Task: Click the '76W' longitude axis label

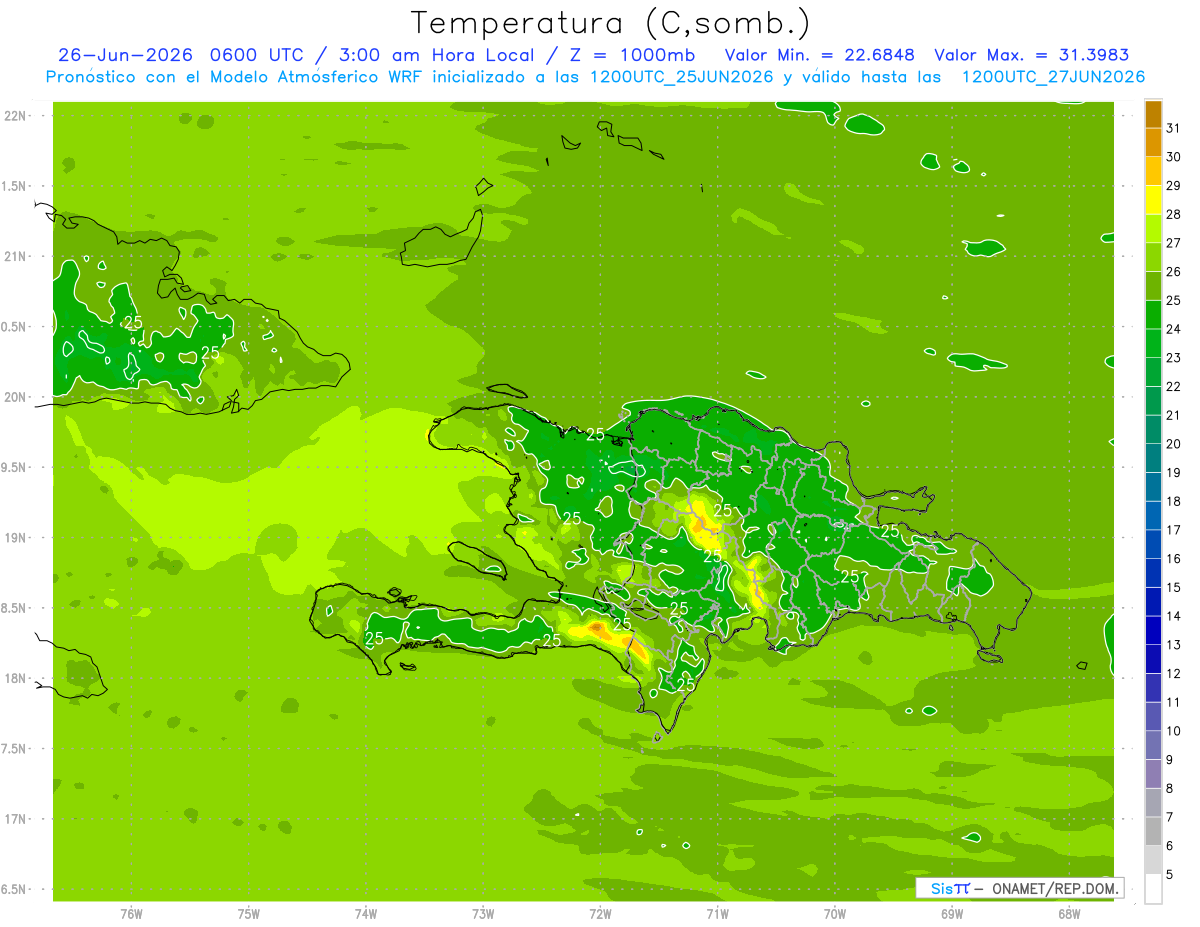Action: click(x=131, y=913)
